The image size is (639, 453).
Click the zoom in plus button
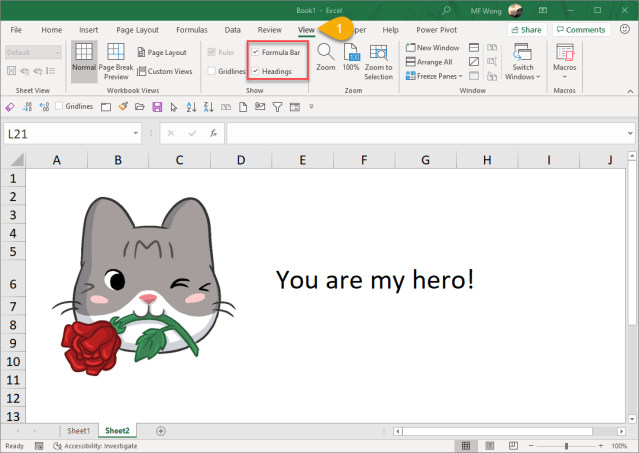601,446
